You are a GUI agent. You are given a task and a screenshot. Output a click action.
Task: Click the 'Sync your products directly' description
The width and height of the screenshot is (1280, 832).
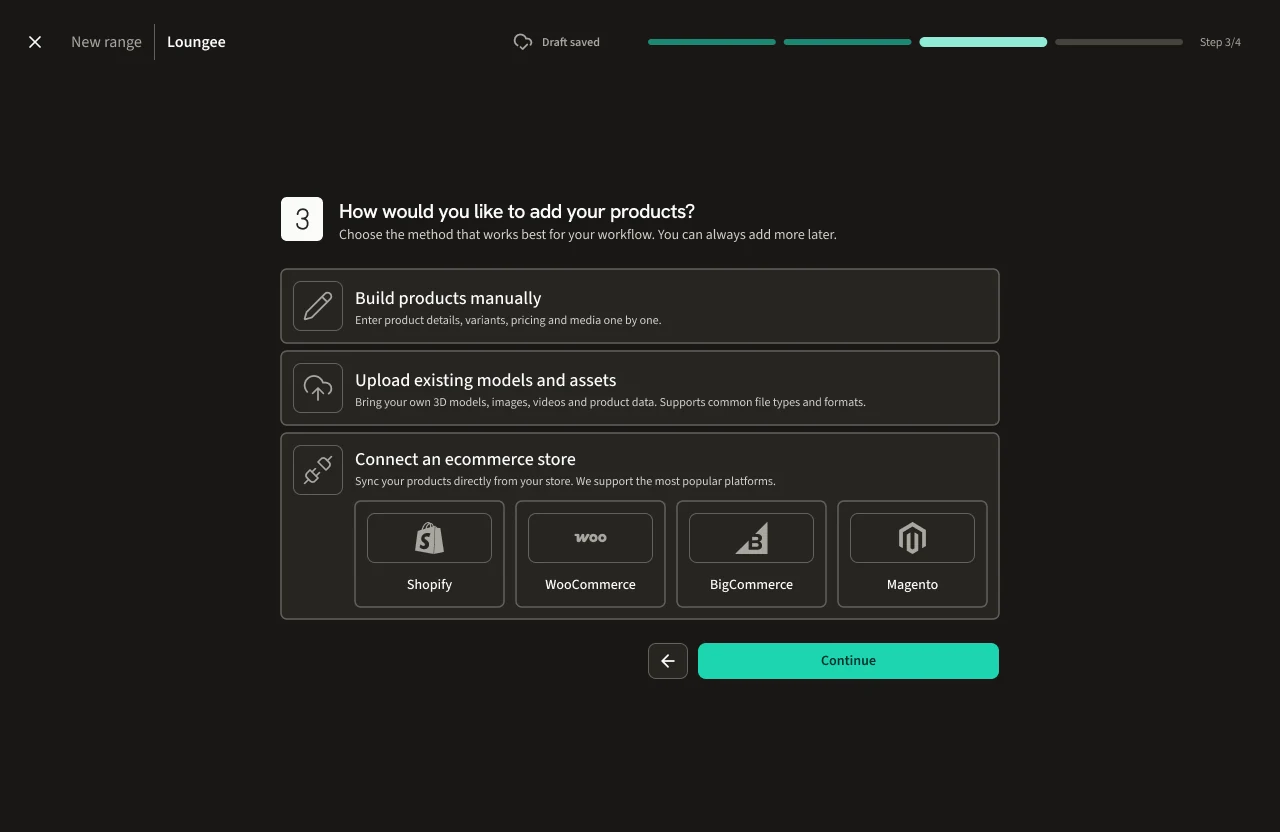tap(565, 481)
